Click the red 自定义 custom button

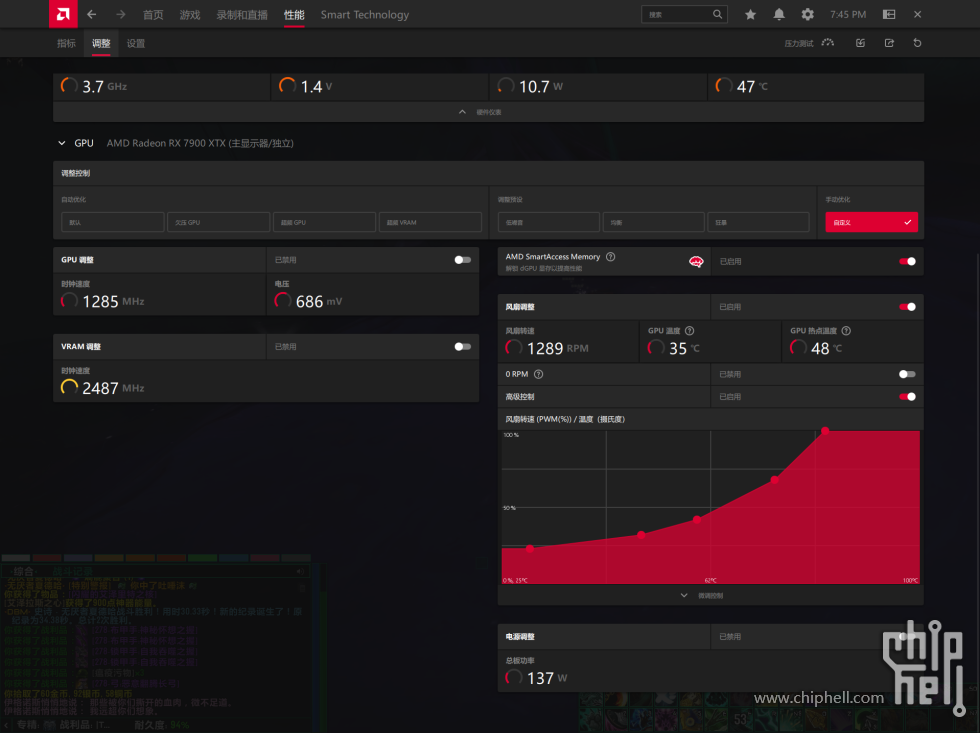click(x=871, y=222)
